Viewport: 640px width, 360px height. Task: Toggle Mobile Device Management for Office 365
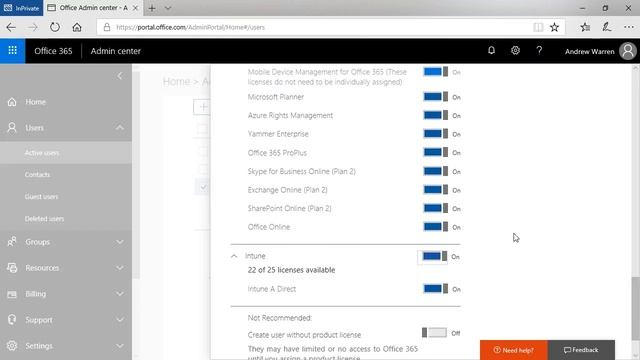(x=436, y=72)
